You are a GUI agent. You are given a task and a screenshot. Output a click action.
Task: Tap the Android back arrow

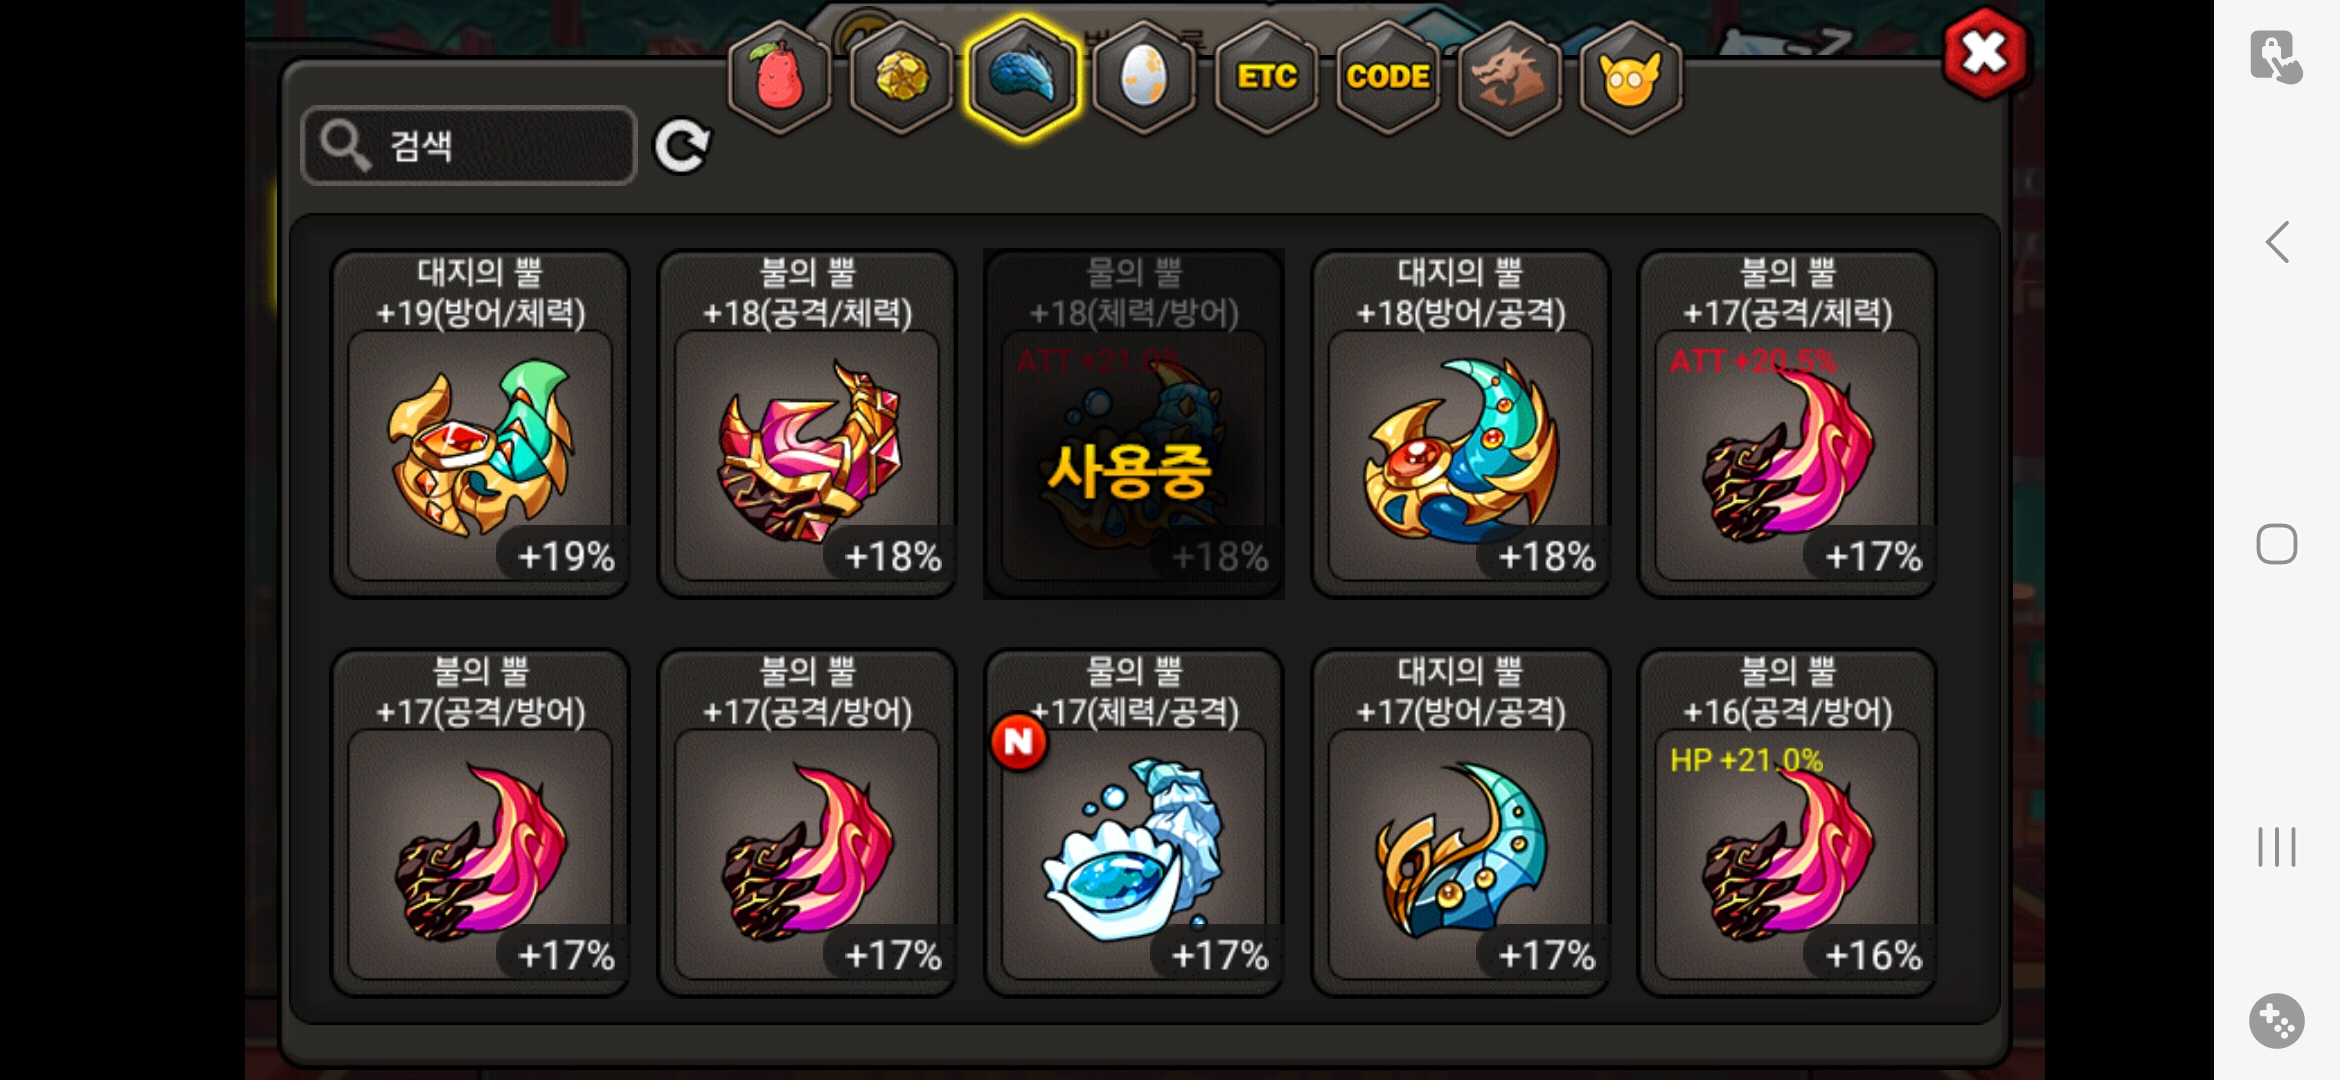click(x=2277, y=242)
